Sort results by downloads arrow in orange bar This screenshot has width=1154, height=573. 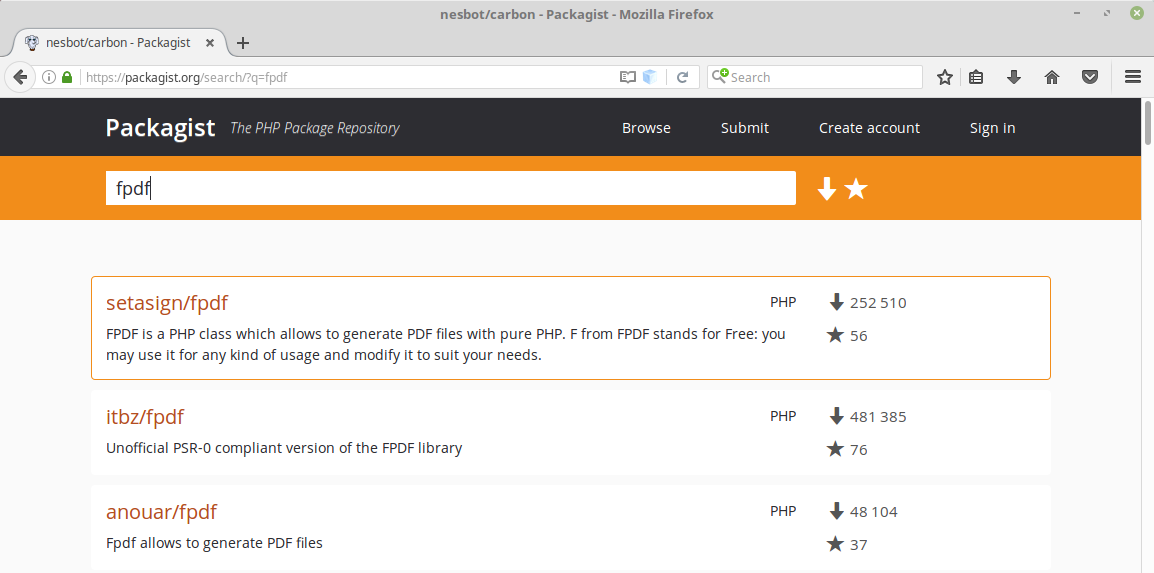[827, 189]
